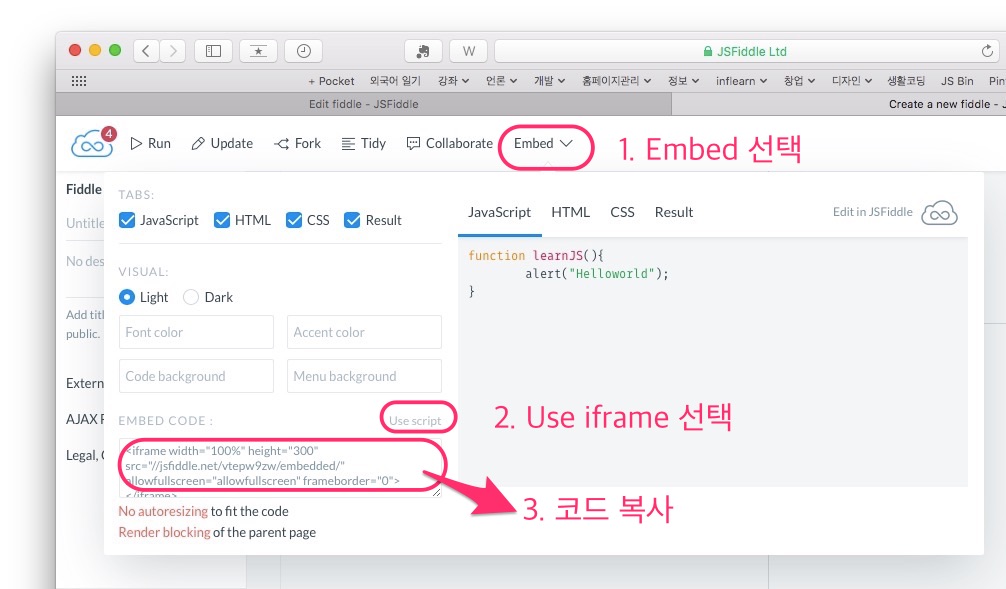Click the Use script link

(x=415, y=421)
